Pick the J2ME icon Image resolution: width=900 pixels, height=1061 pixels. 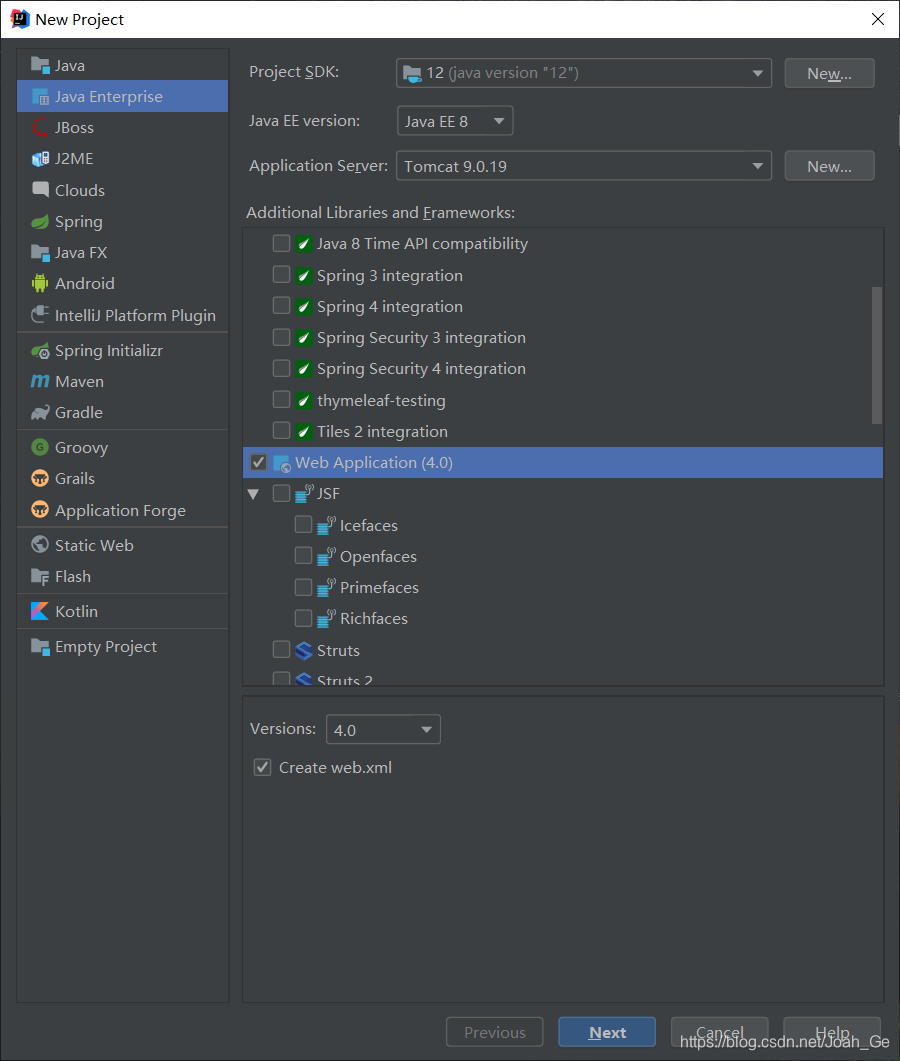pyautogui.click(x=40, y=159)
